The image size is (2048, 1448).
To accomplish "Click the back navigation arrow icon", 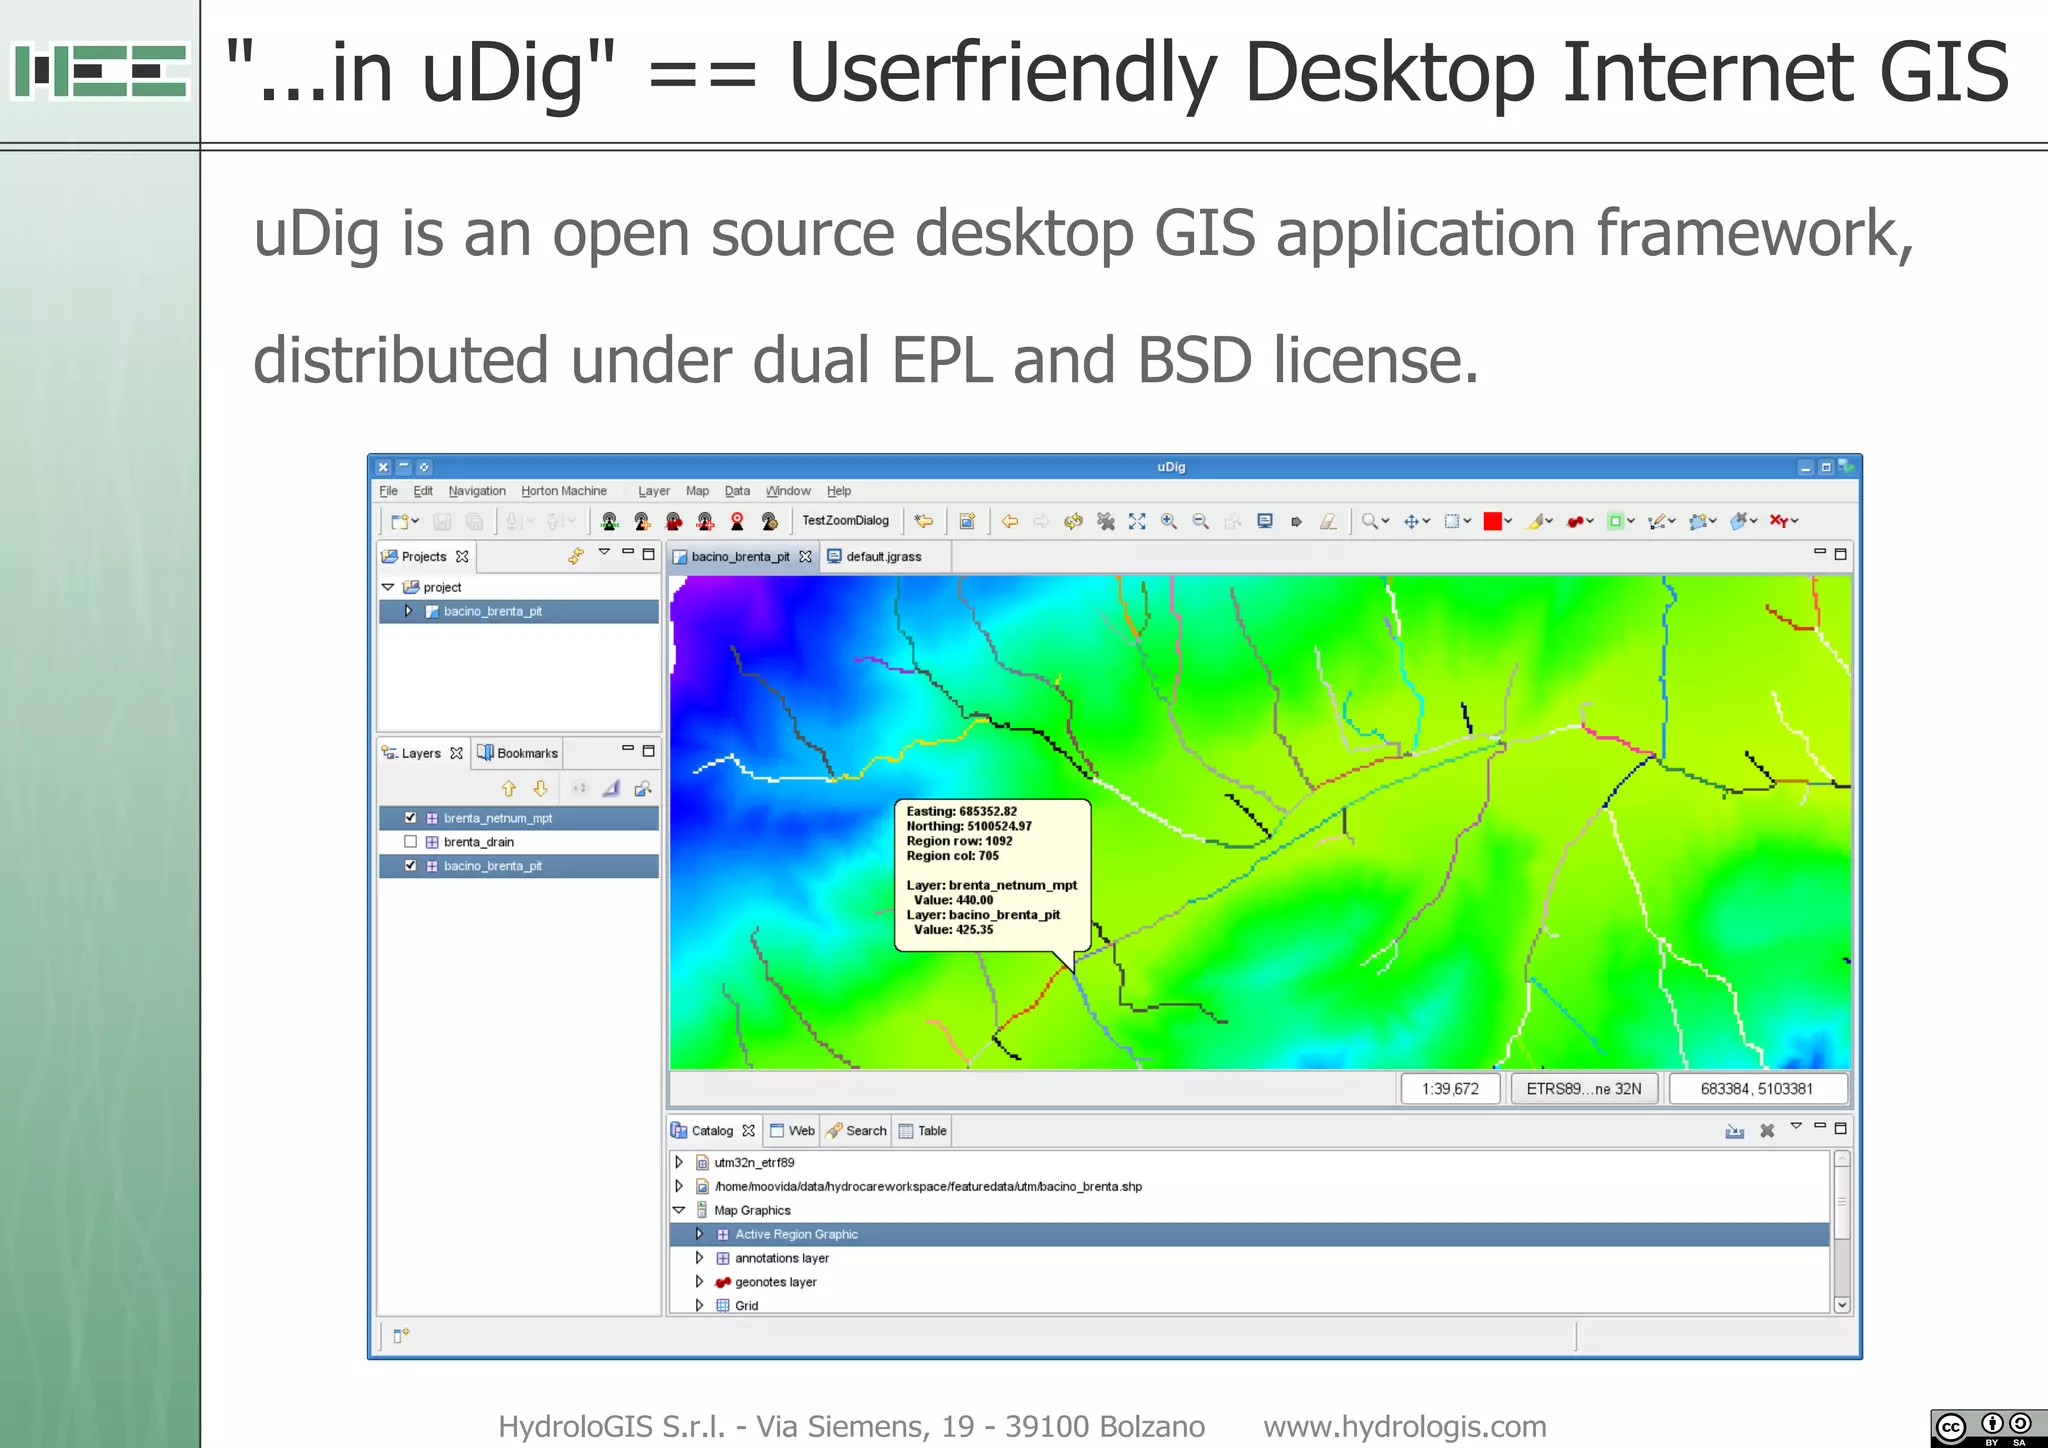I will click(1010, 521).
